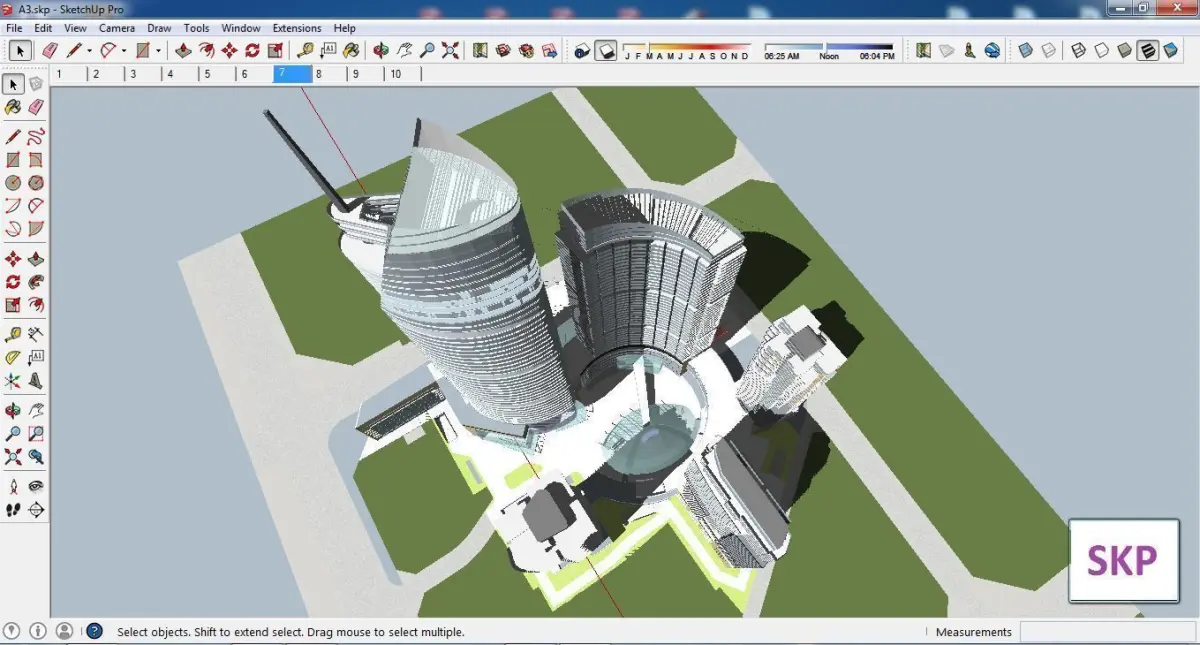Screen dimensions: 1200x645
Task: Select the Eraser tool in top toolbar
Action: pos(48,50)
